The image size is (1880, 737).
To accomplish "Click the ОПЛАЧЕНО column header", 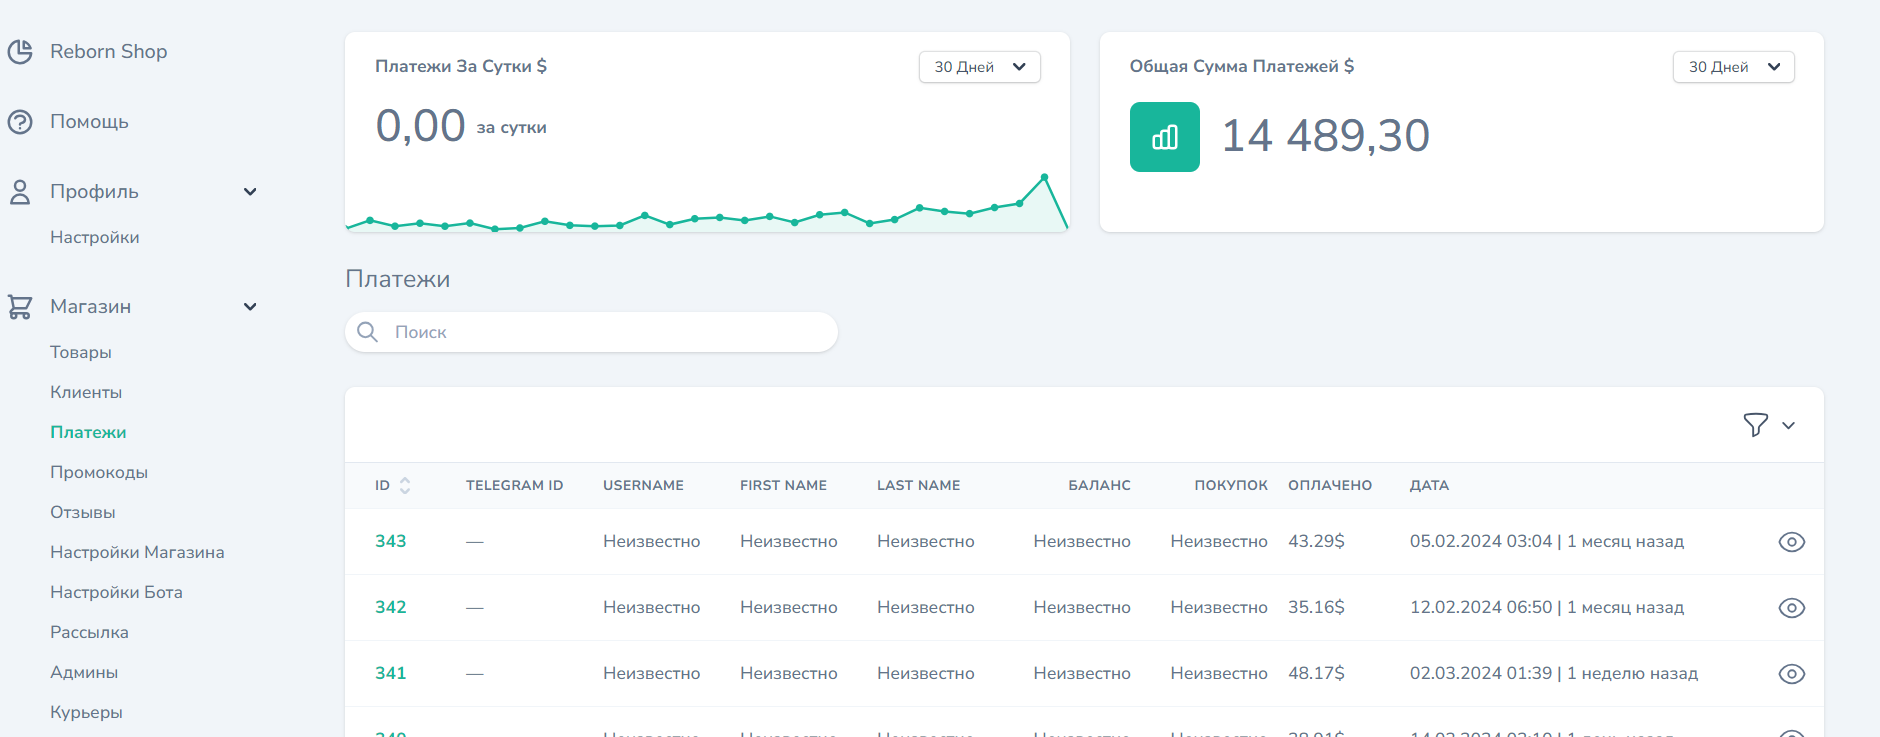I will click(1330, 485).
